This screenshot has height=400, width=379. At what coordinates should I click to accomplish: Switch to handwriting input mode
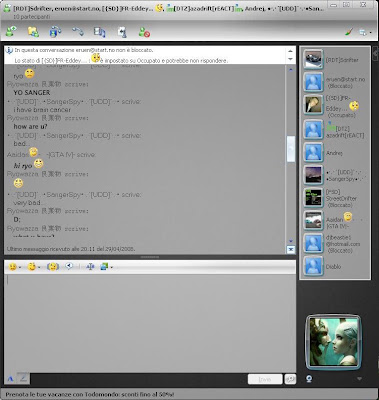(23, 378)
